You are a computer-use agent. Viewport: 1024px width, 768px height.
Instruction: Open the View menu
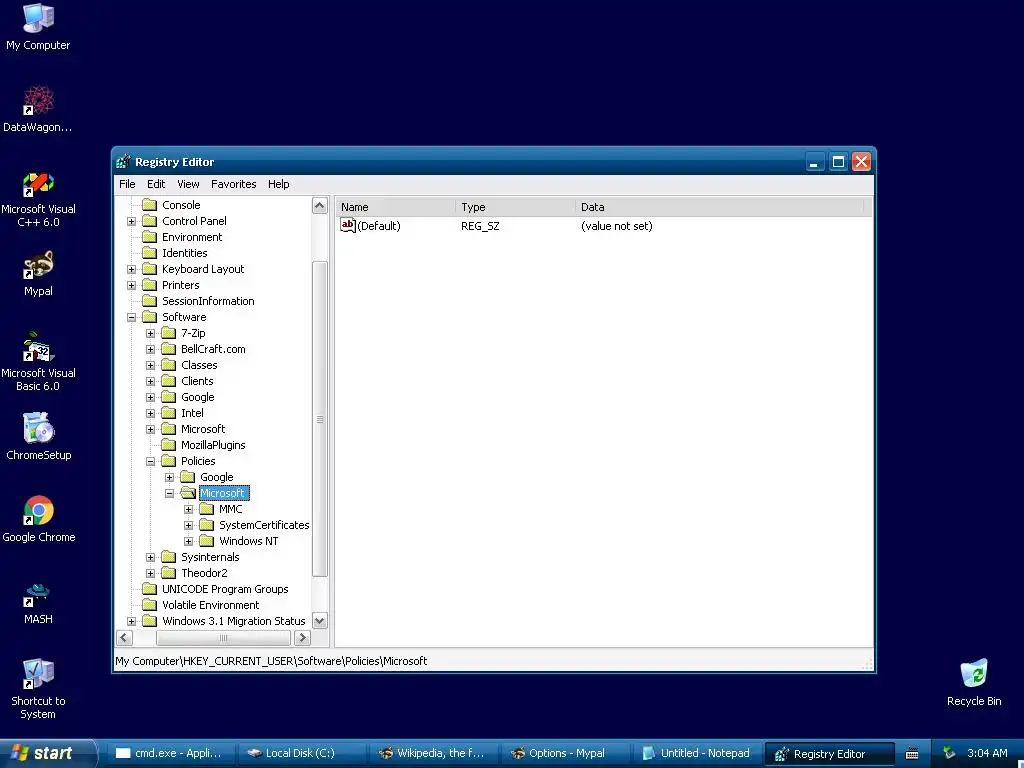point(188,184)
